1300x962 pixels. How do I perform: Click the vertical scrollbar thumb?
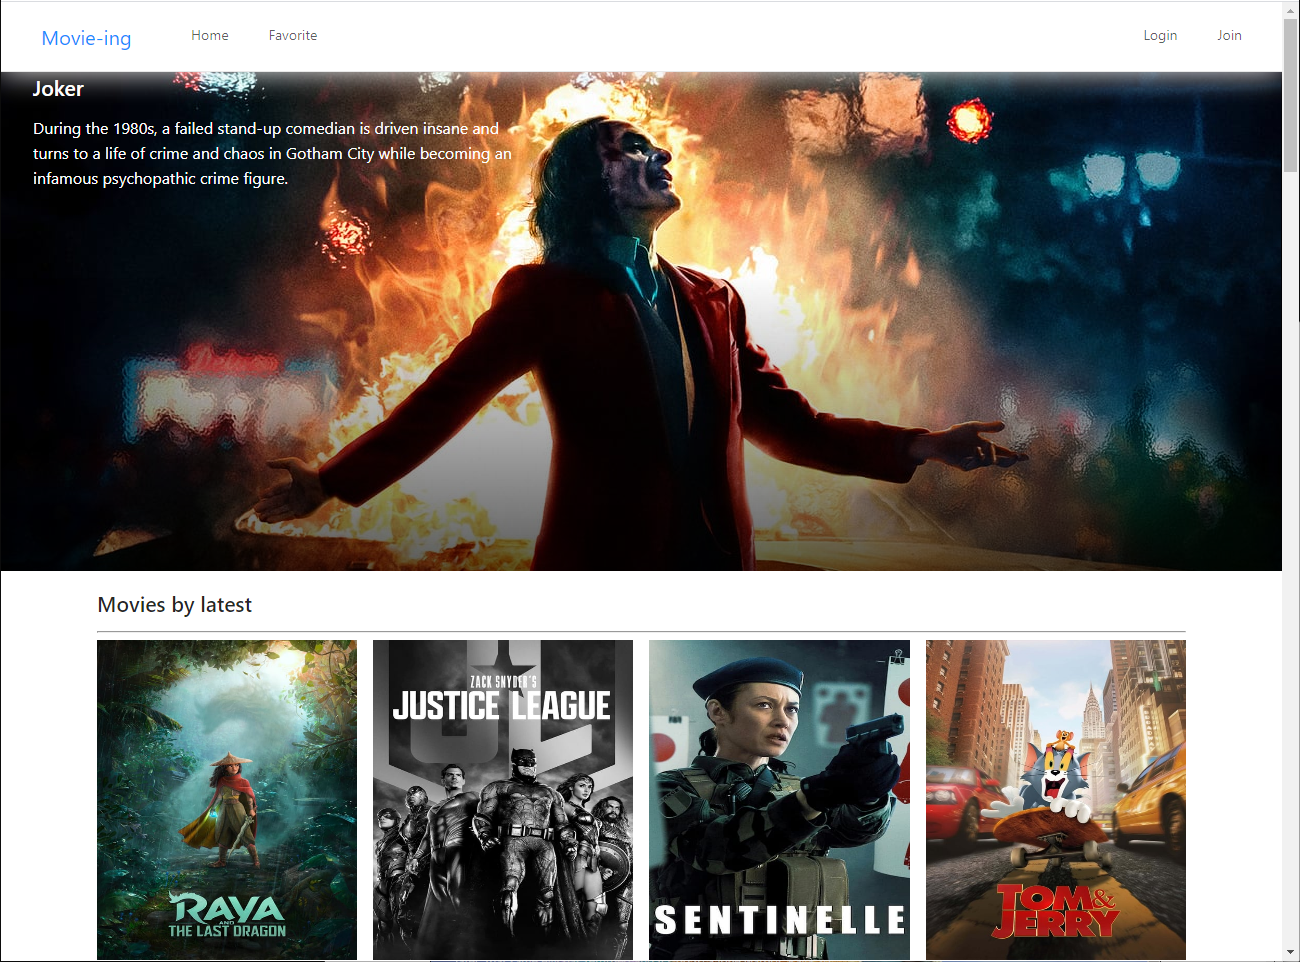pyautogui.click(x=1291, y=95)
